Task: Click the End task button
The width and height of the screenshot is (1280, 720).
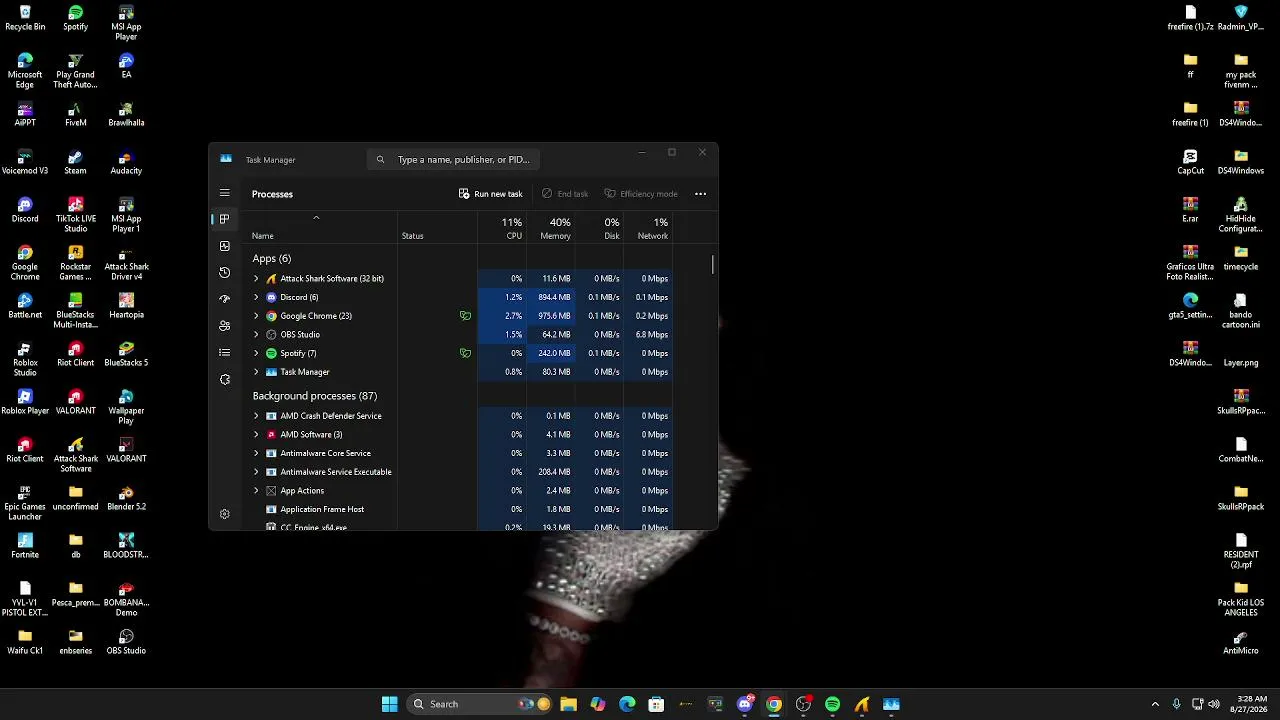Action: (x=565, y=194)
